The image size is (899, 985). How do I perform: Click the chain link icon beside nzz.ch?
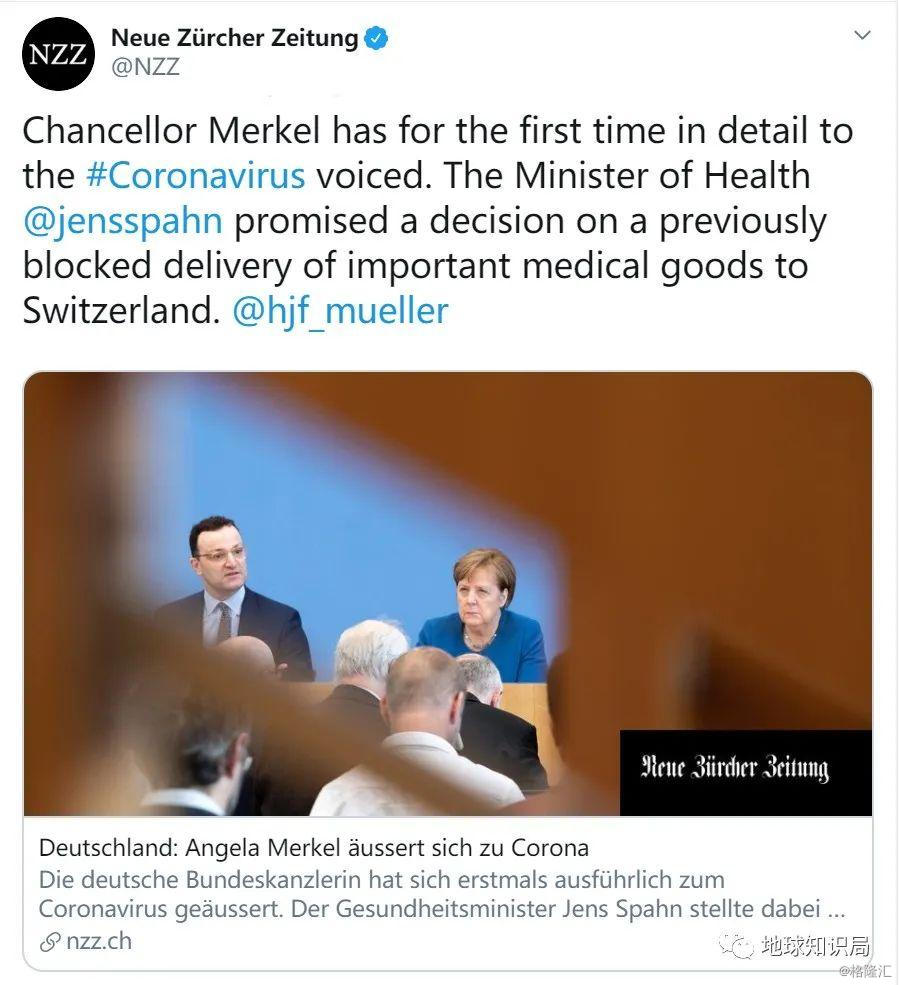(49, 941)
